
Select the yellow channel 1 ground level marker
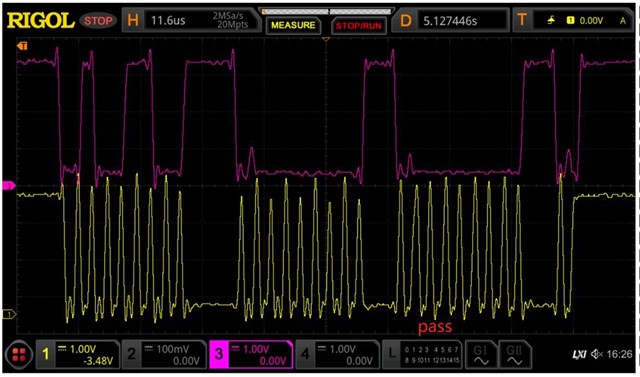pyautogui.click(x=9, y=314)
